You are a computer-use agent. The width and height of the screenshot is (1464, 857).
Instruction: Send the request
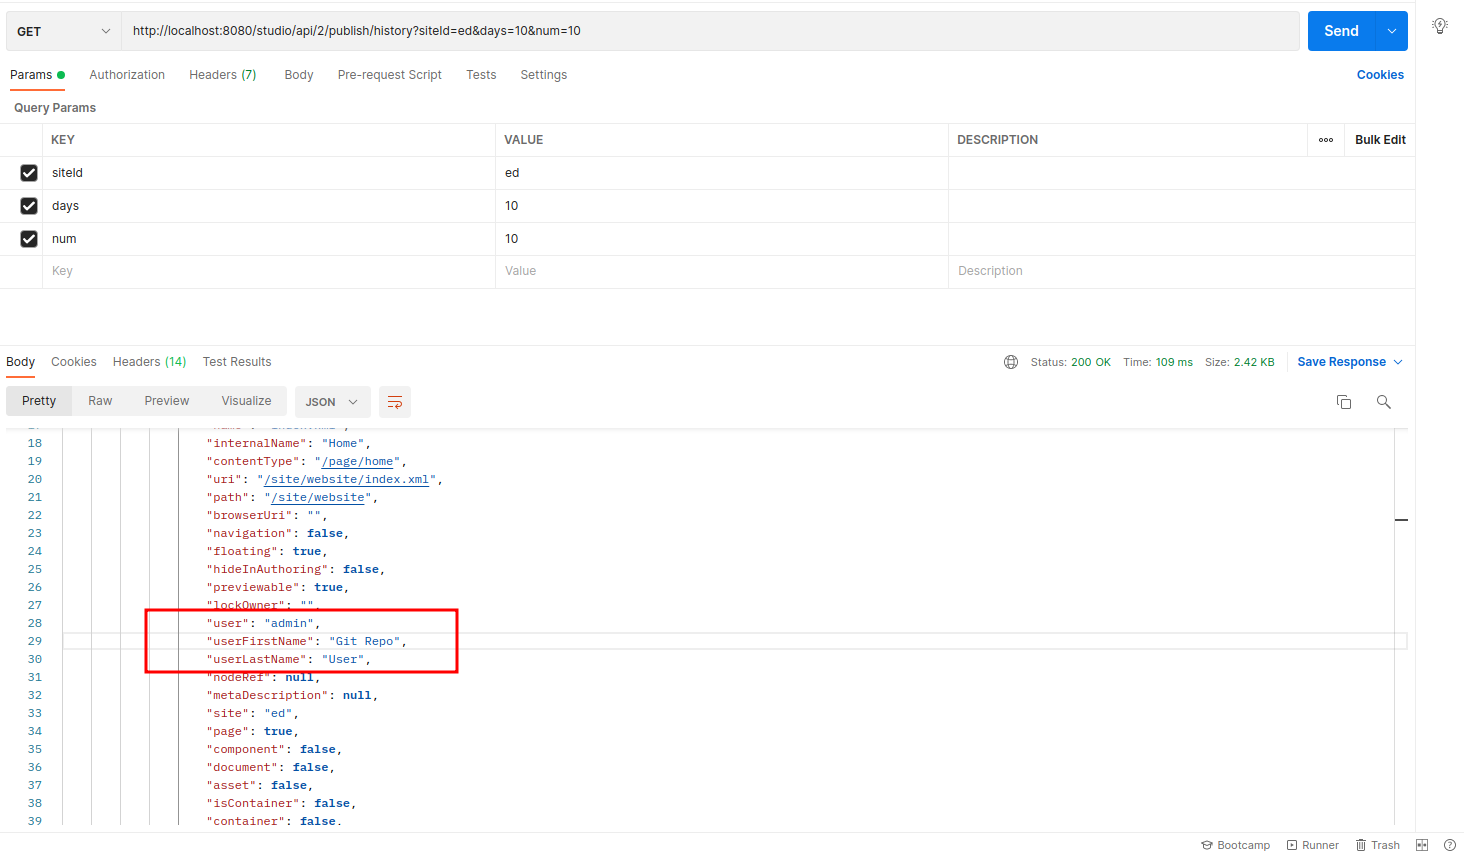pos(1340,31)
